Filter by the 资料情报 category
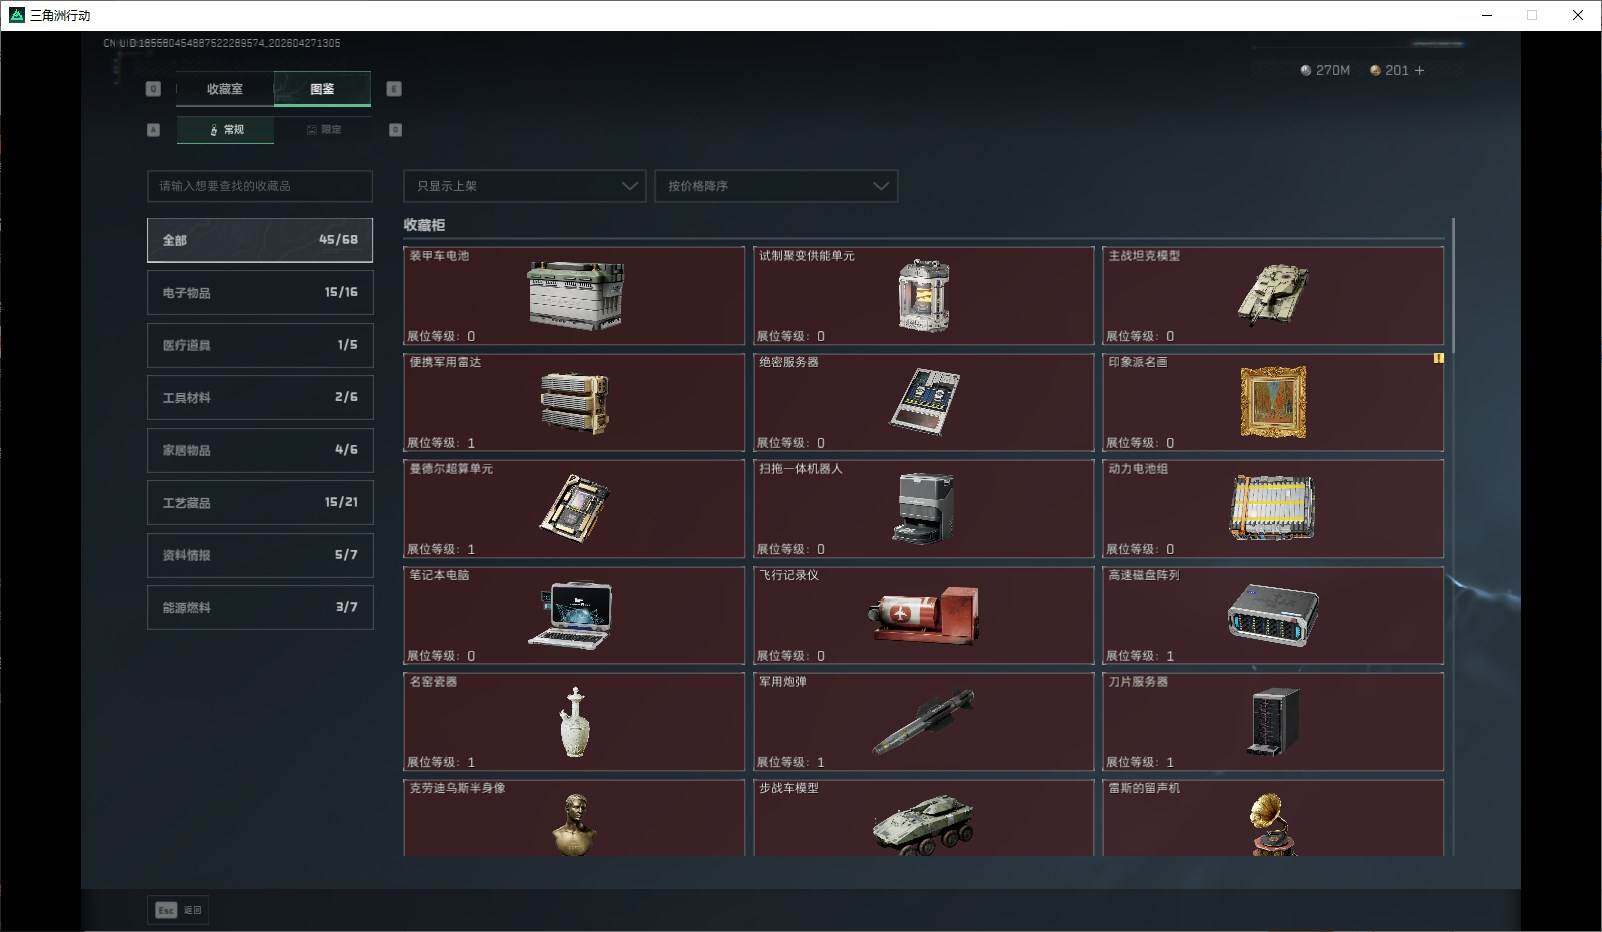The image size is (1602, 932). click(x=260, y=555)
